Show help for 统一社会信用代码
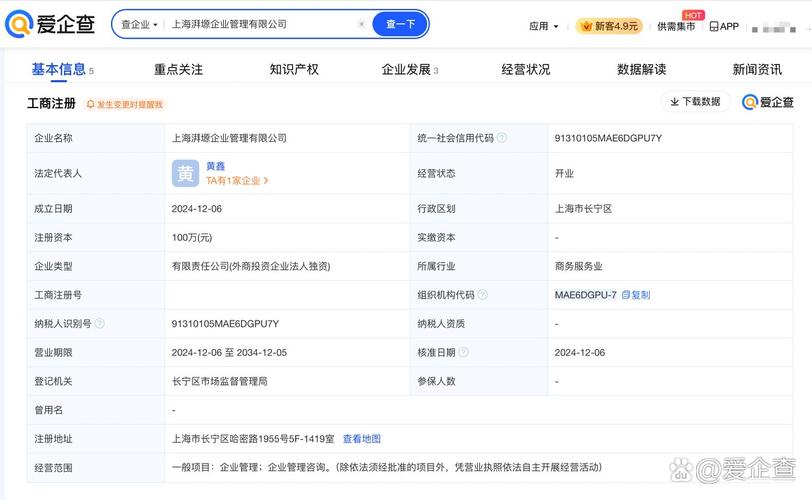812x500 pixels. point(501,138)
